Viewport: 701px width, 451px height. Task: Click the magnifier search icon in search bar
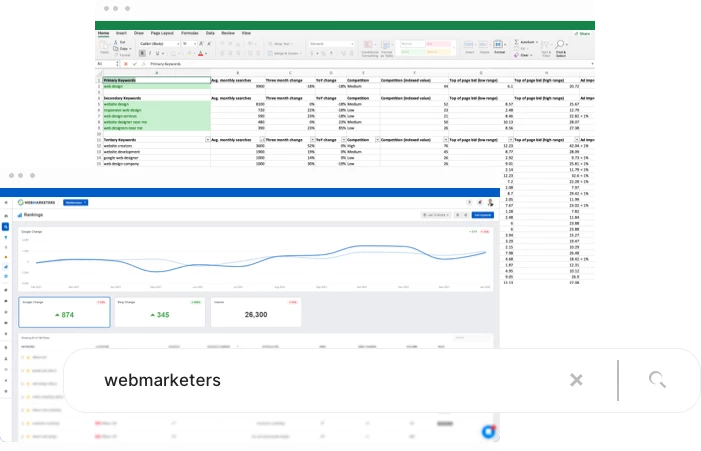(x=657, y=379)
